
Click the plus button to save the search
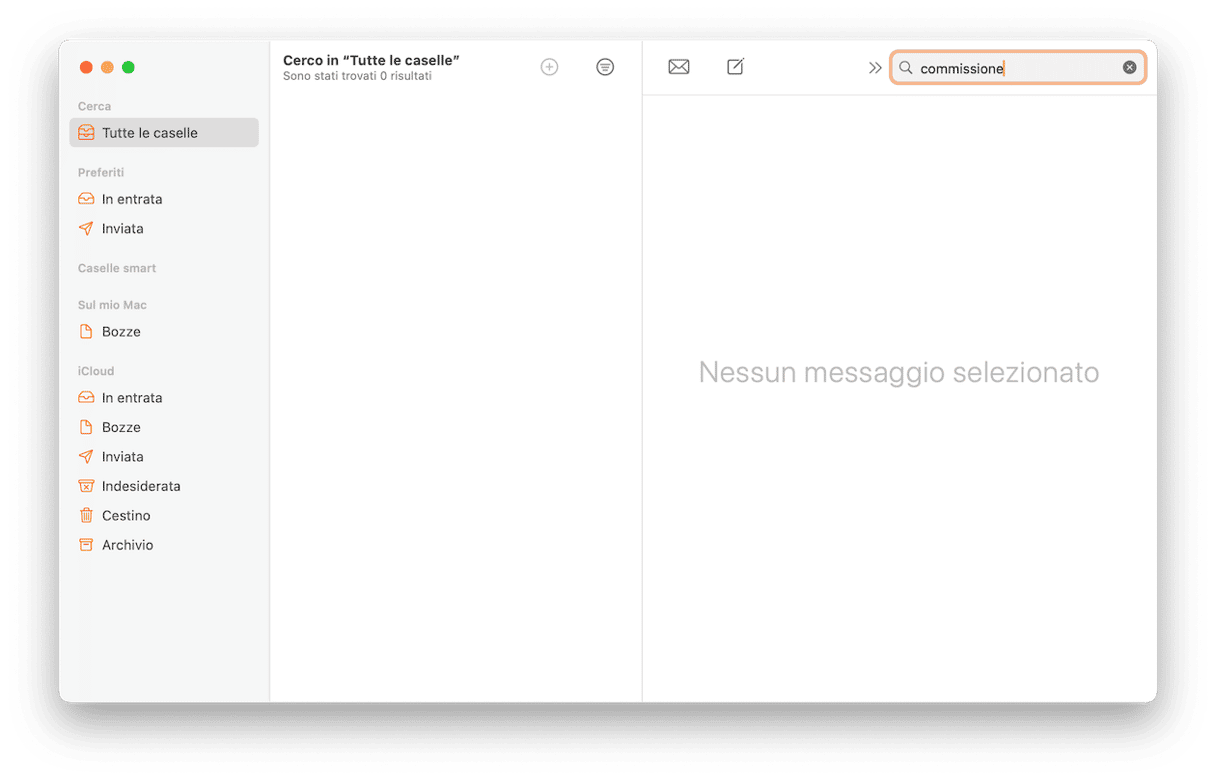(549, 67)
